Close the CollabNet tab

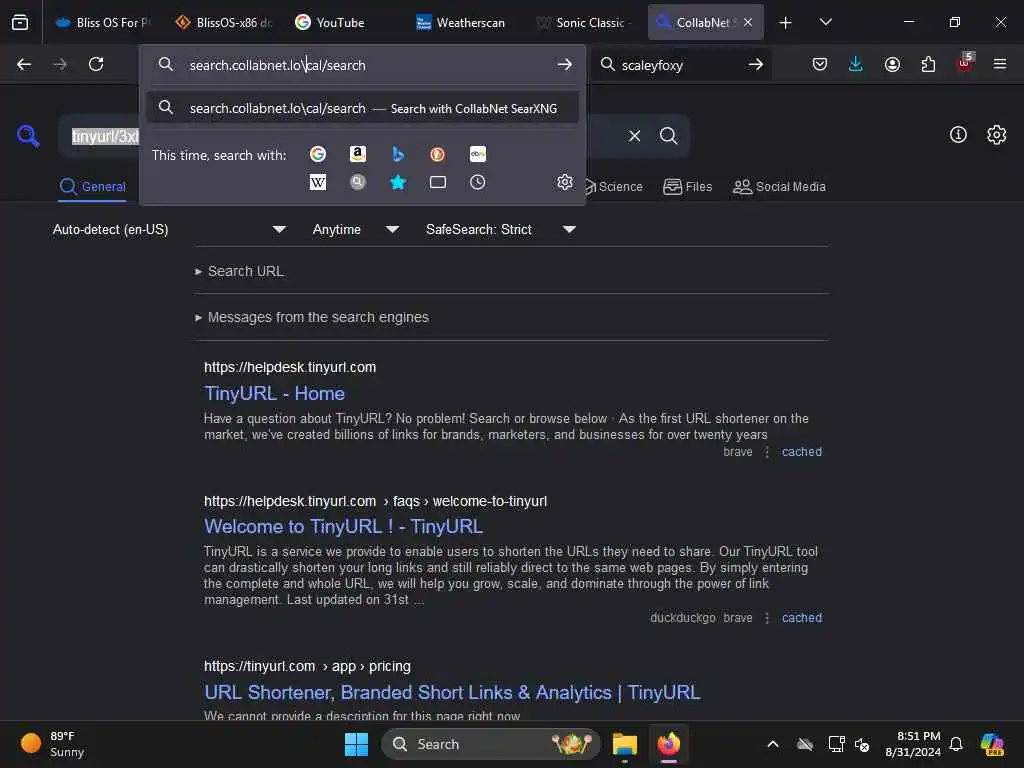tap(748, 22)
